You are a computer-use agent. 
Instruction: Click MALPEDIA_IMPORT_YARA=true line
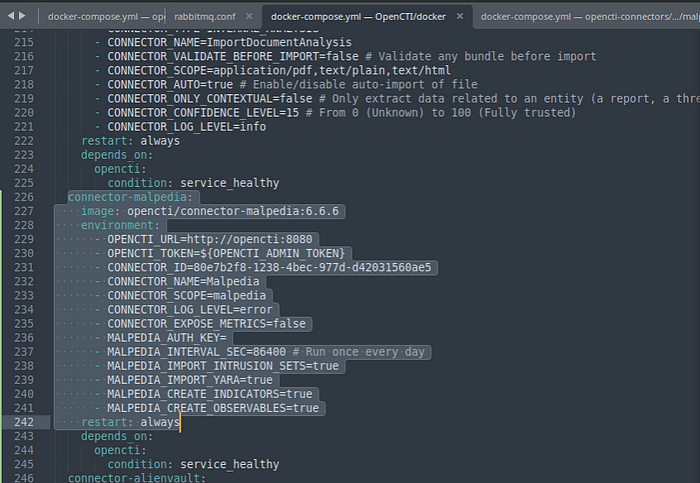click(190, 380)
